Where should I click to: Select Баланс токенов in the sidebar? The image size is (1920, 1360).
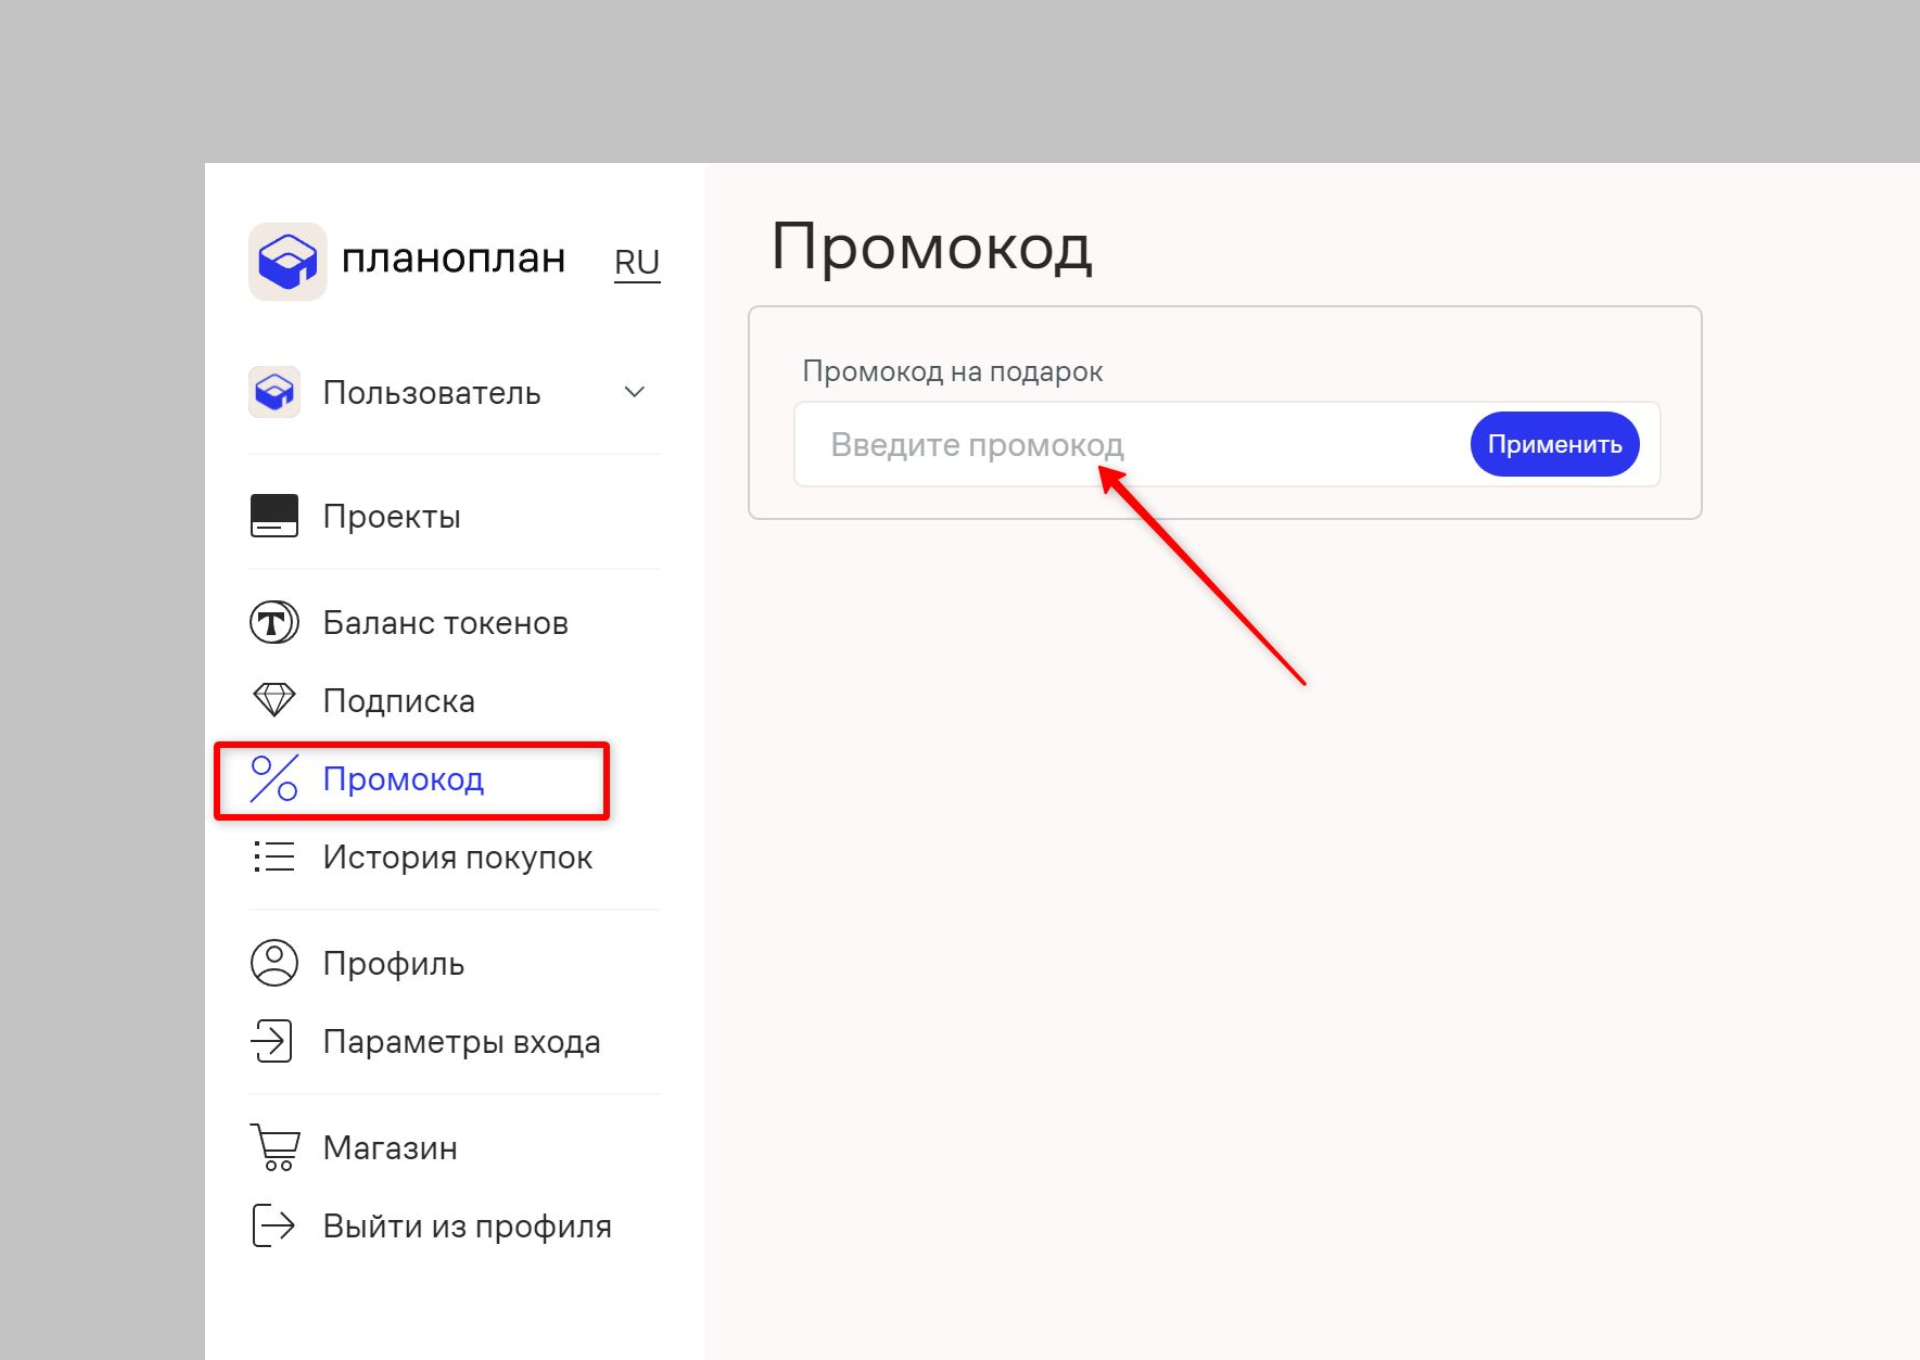click(444, 622)
